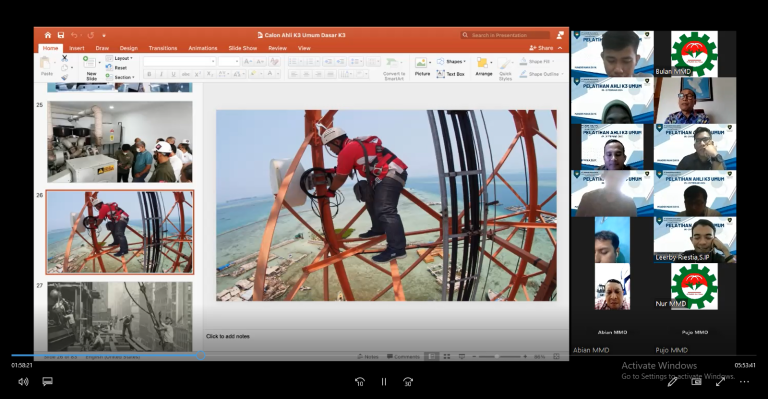The image size is (768, 399).
Task: Click the PowerPoint home icon in title bar
Action: 48,35
